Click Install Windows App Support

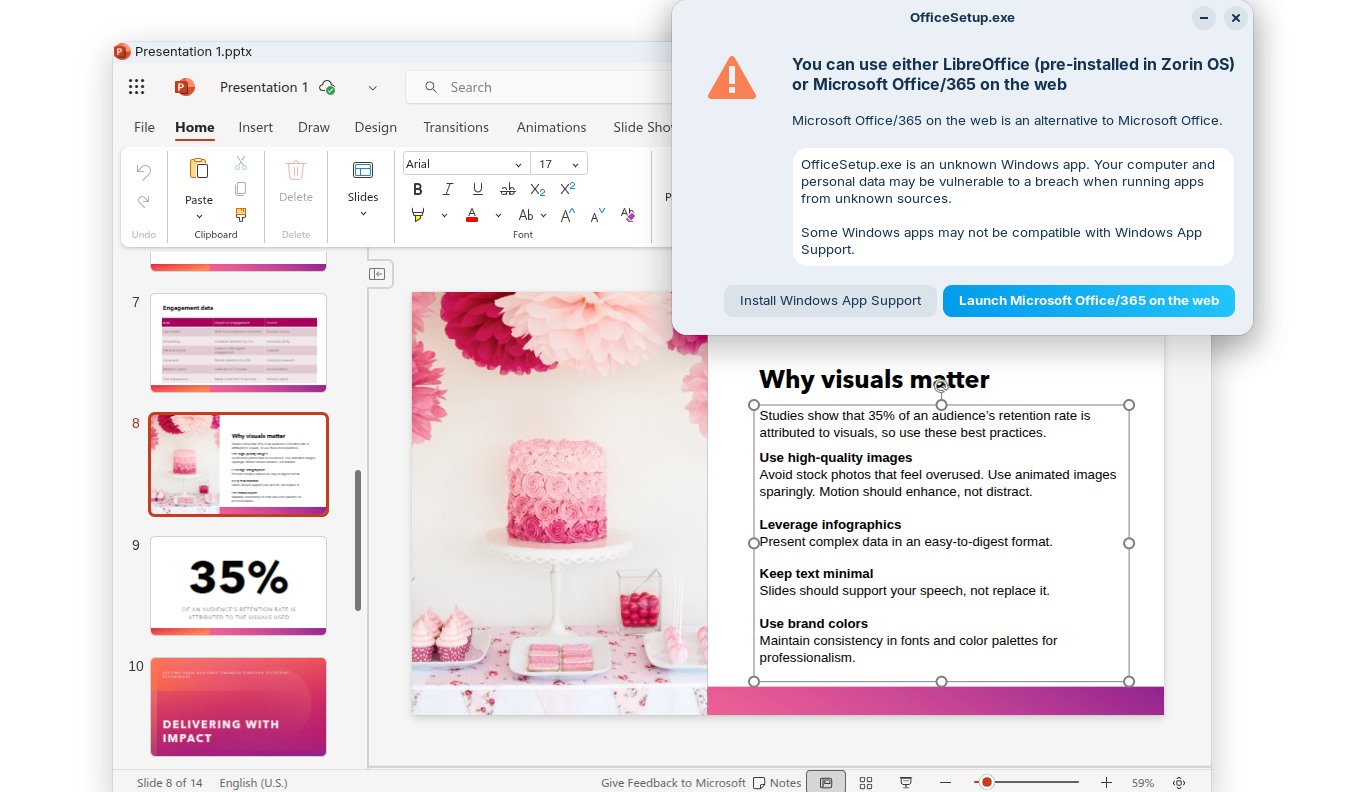tap(830, 300)
